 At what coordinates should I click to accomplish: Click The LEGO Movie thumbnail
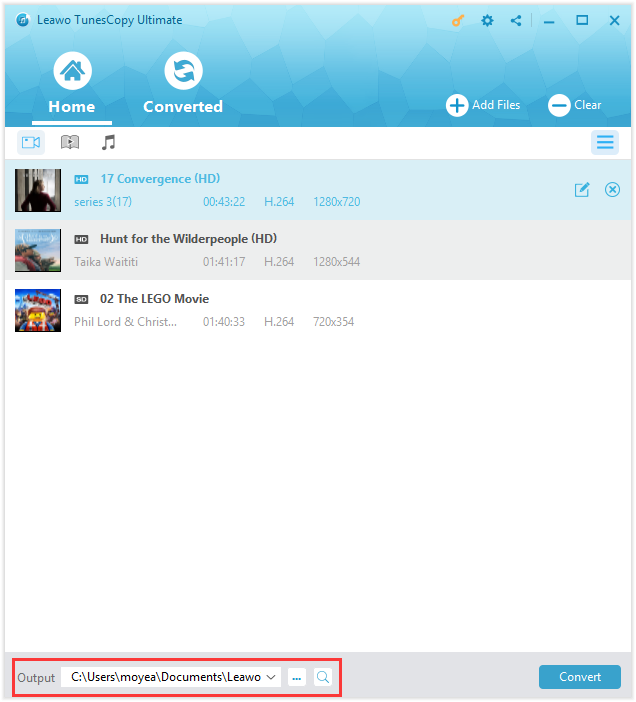point(38,310)
